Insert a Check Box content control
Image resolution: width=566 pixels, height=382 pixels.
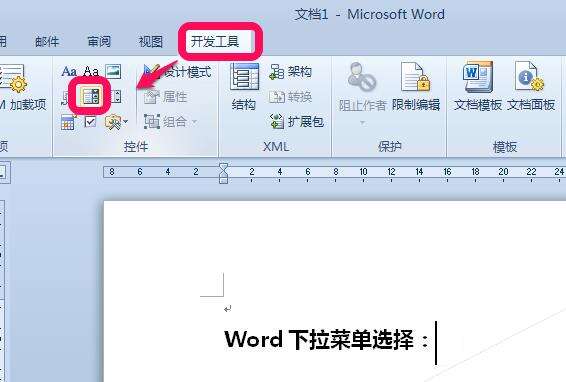90,121
